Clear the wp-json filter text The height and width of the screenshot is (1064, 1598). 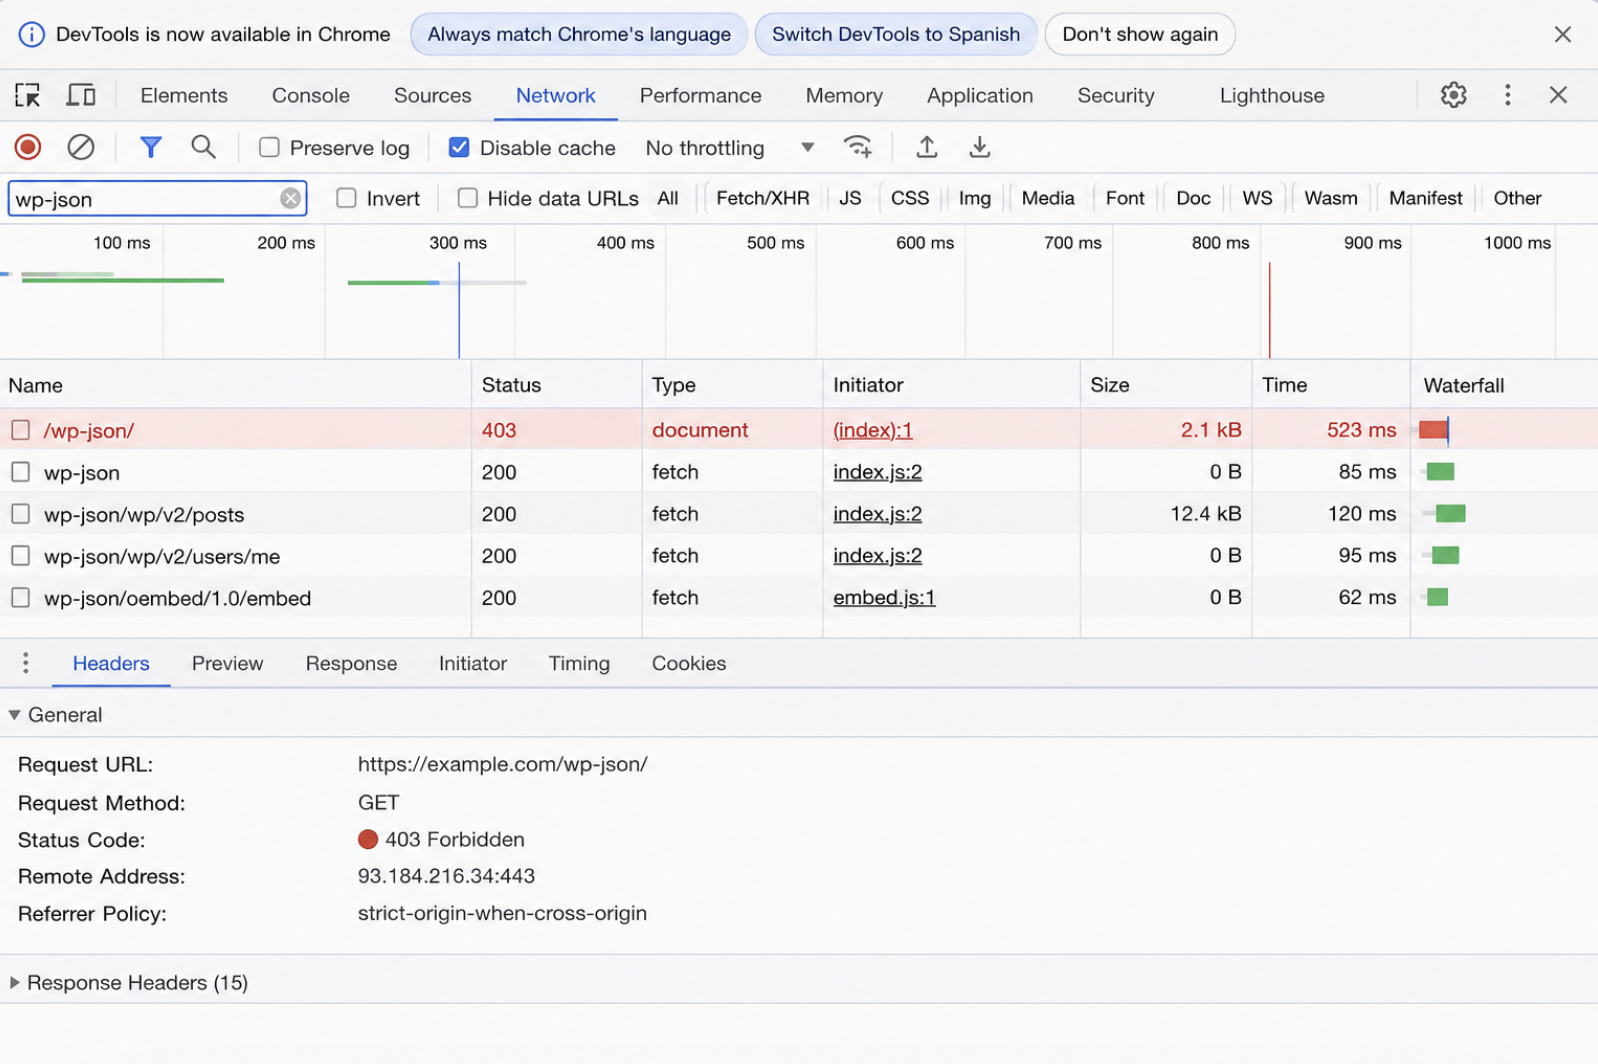290,198
